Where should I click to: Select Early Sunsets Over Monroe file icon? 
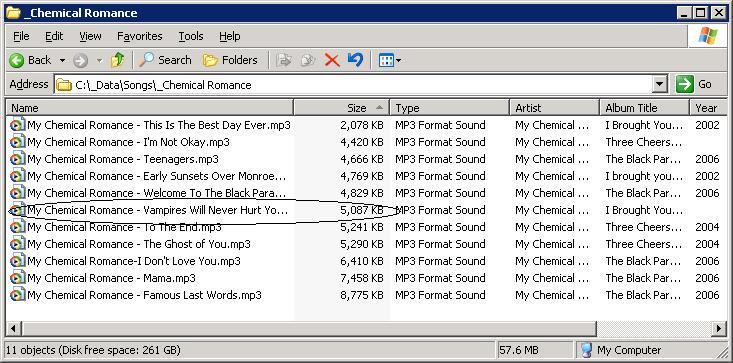click(x=17, y=176)
